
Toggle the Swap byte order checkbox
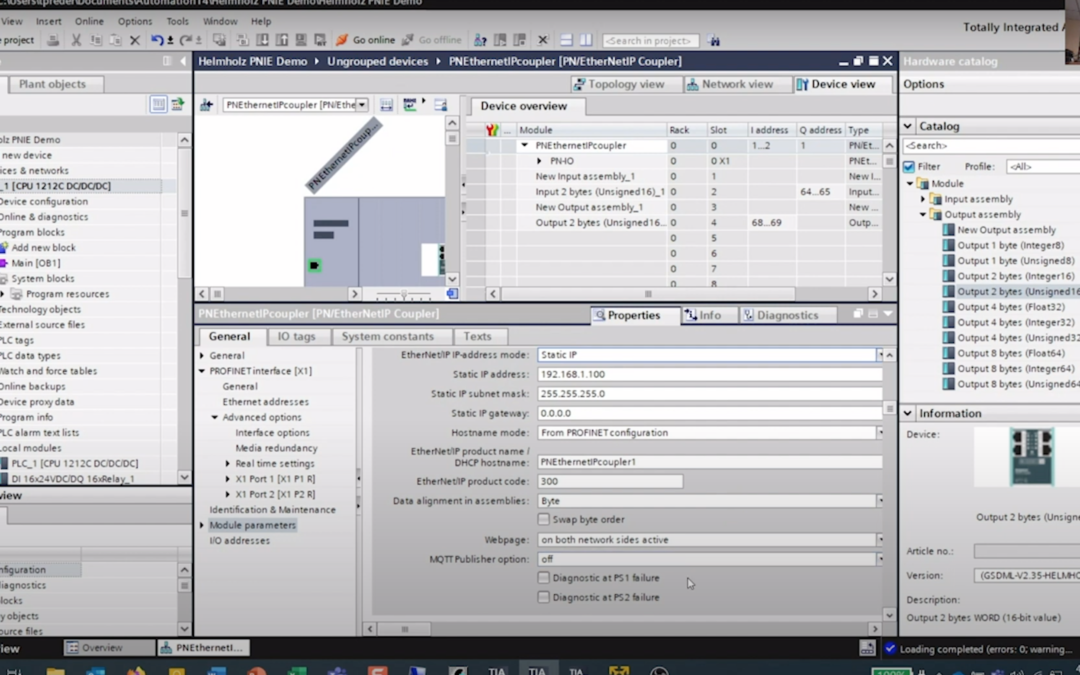pyautogui.click(x=543, y=519)
